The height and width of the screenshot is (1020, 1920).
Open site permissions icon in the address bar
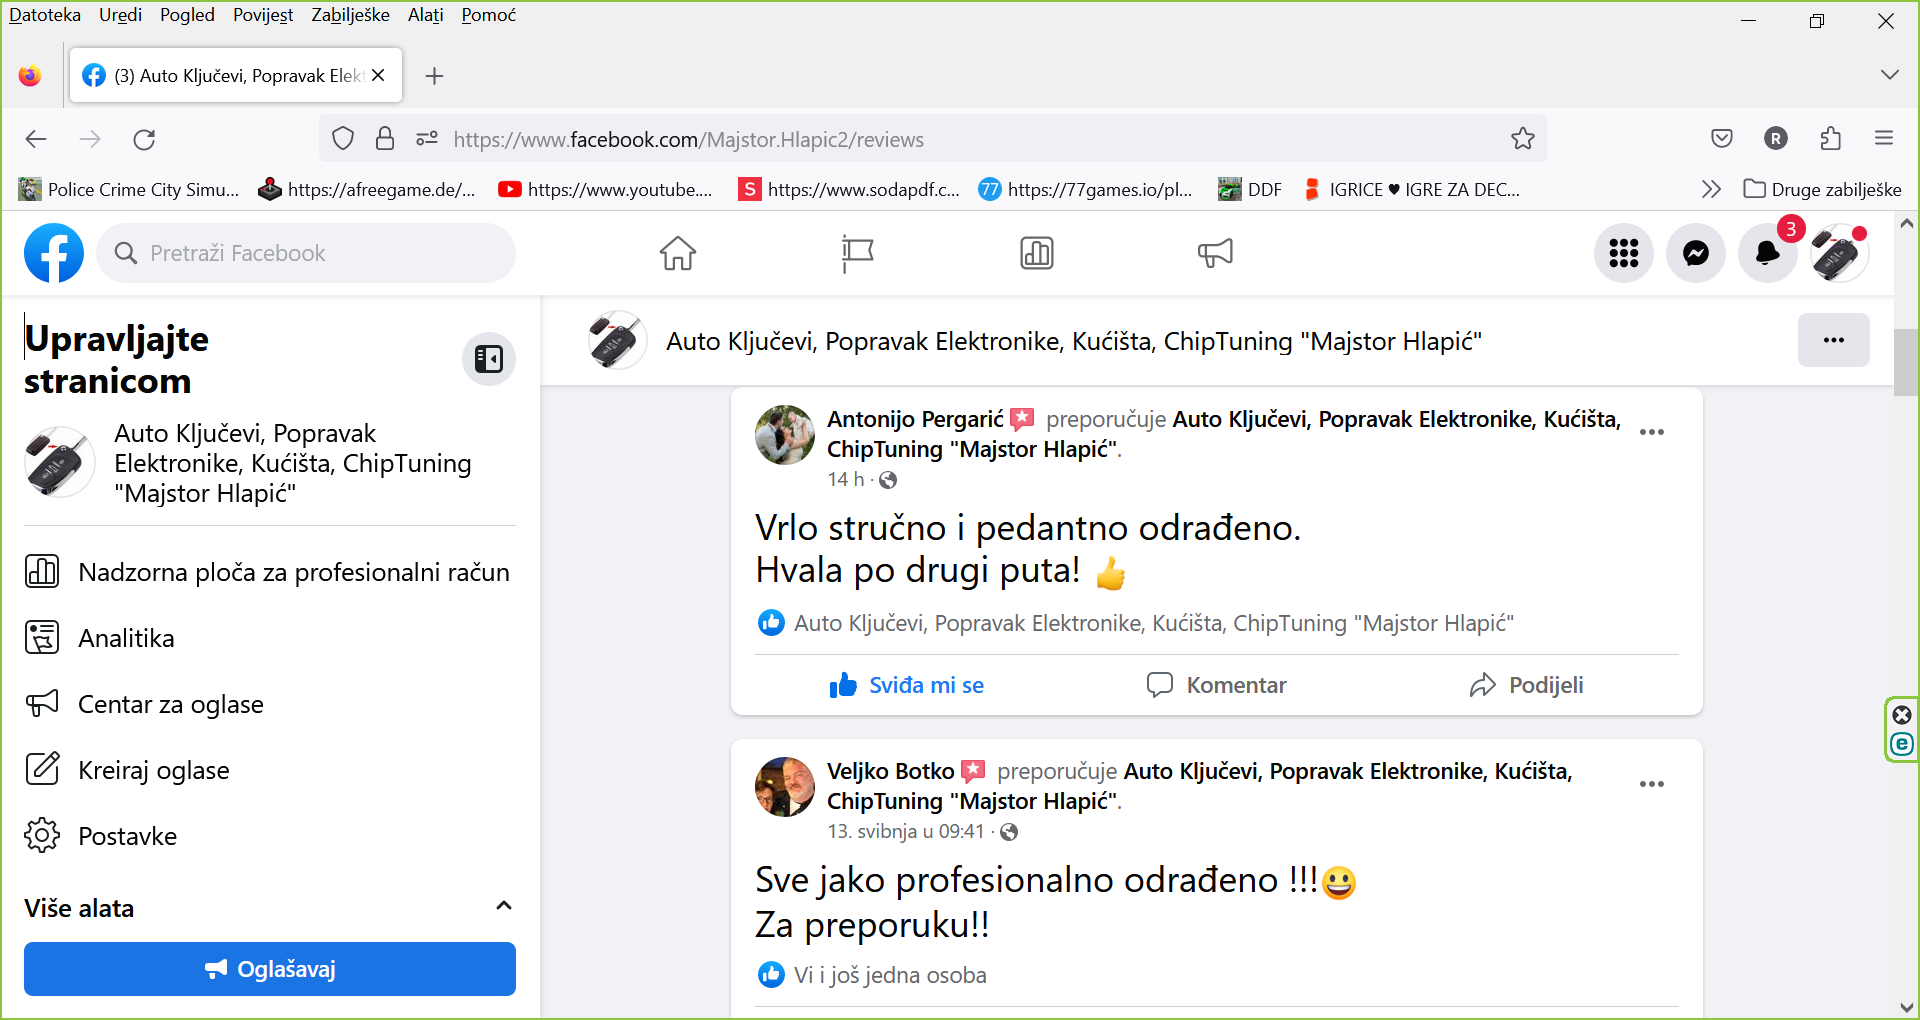427,139
